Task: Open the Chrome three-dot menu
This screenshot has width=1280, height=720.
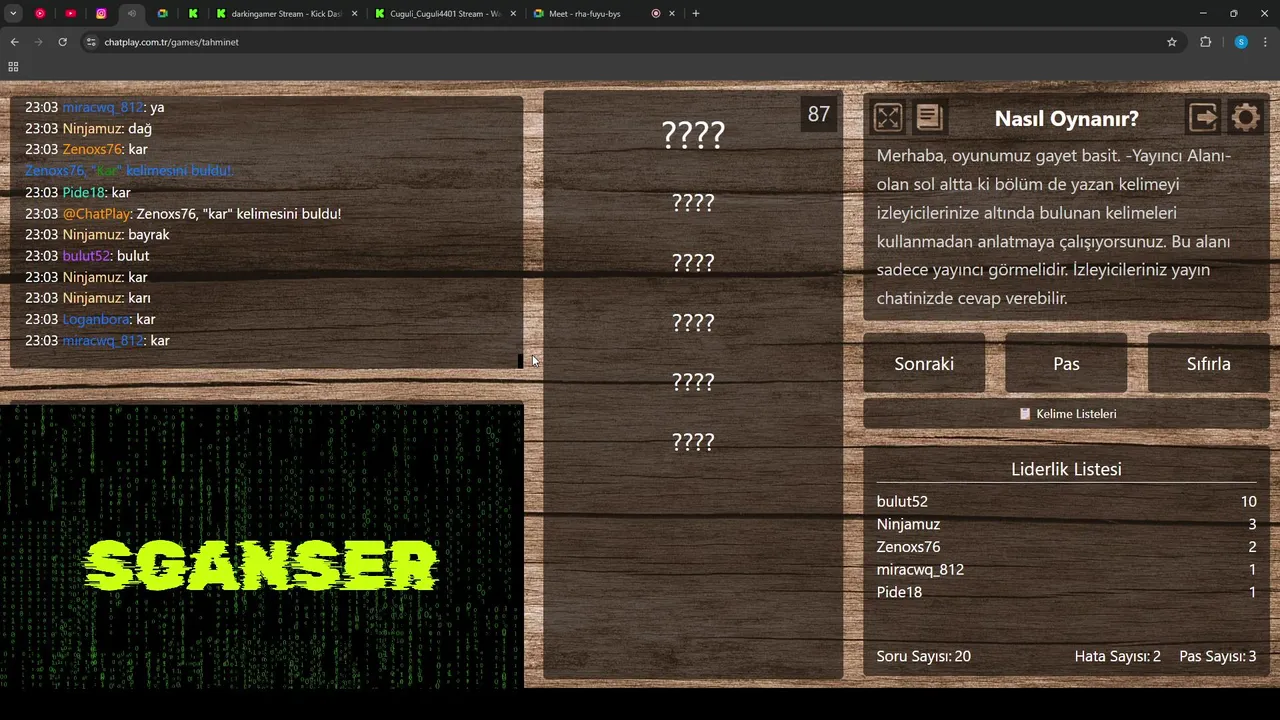Action: [x=1266, y=42]
